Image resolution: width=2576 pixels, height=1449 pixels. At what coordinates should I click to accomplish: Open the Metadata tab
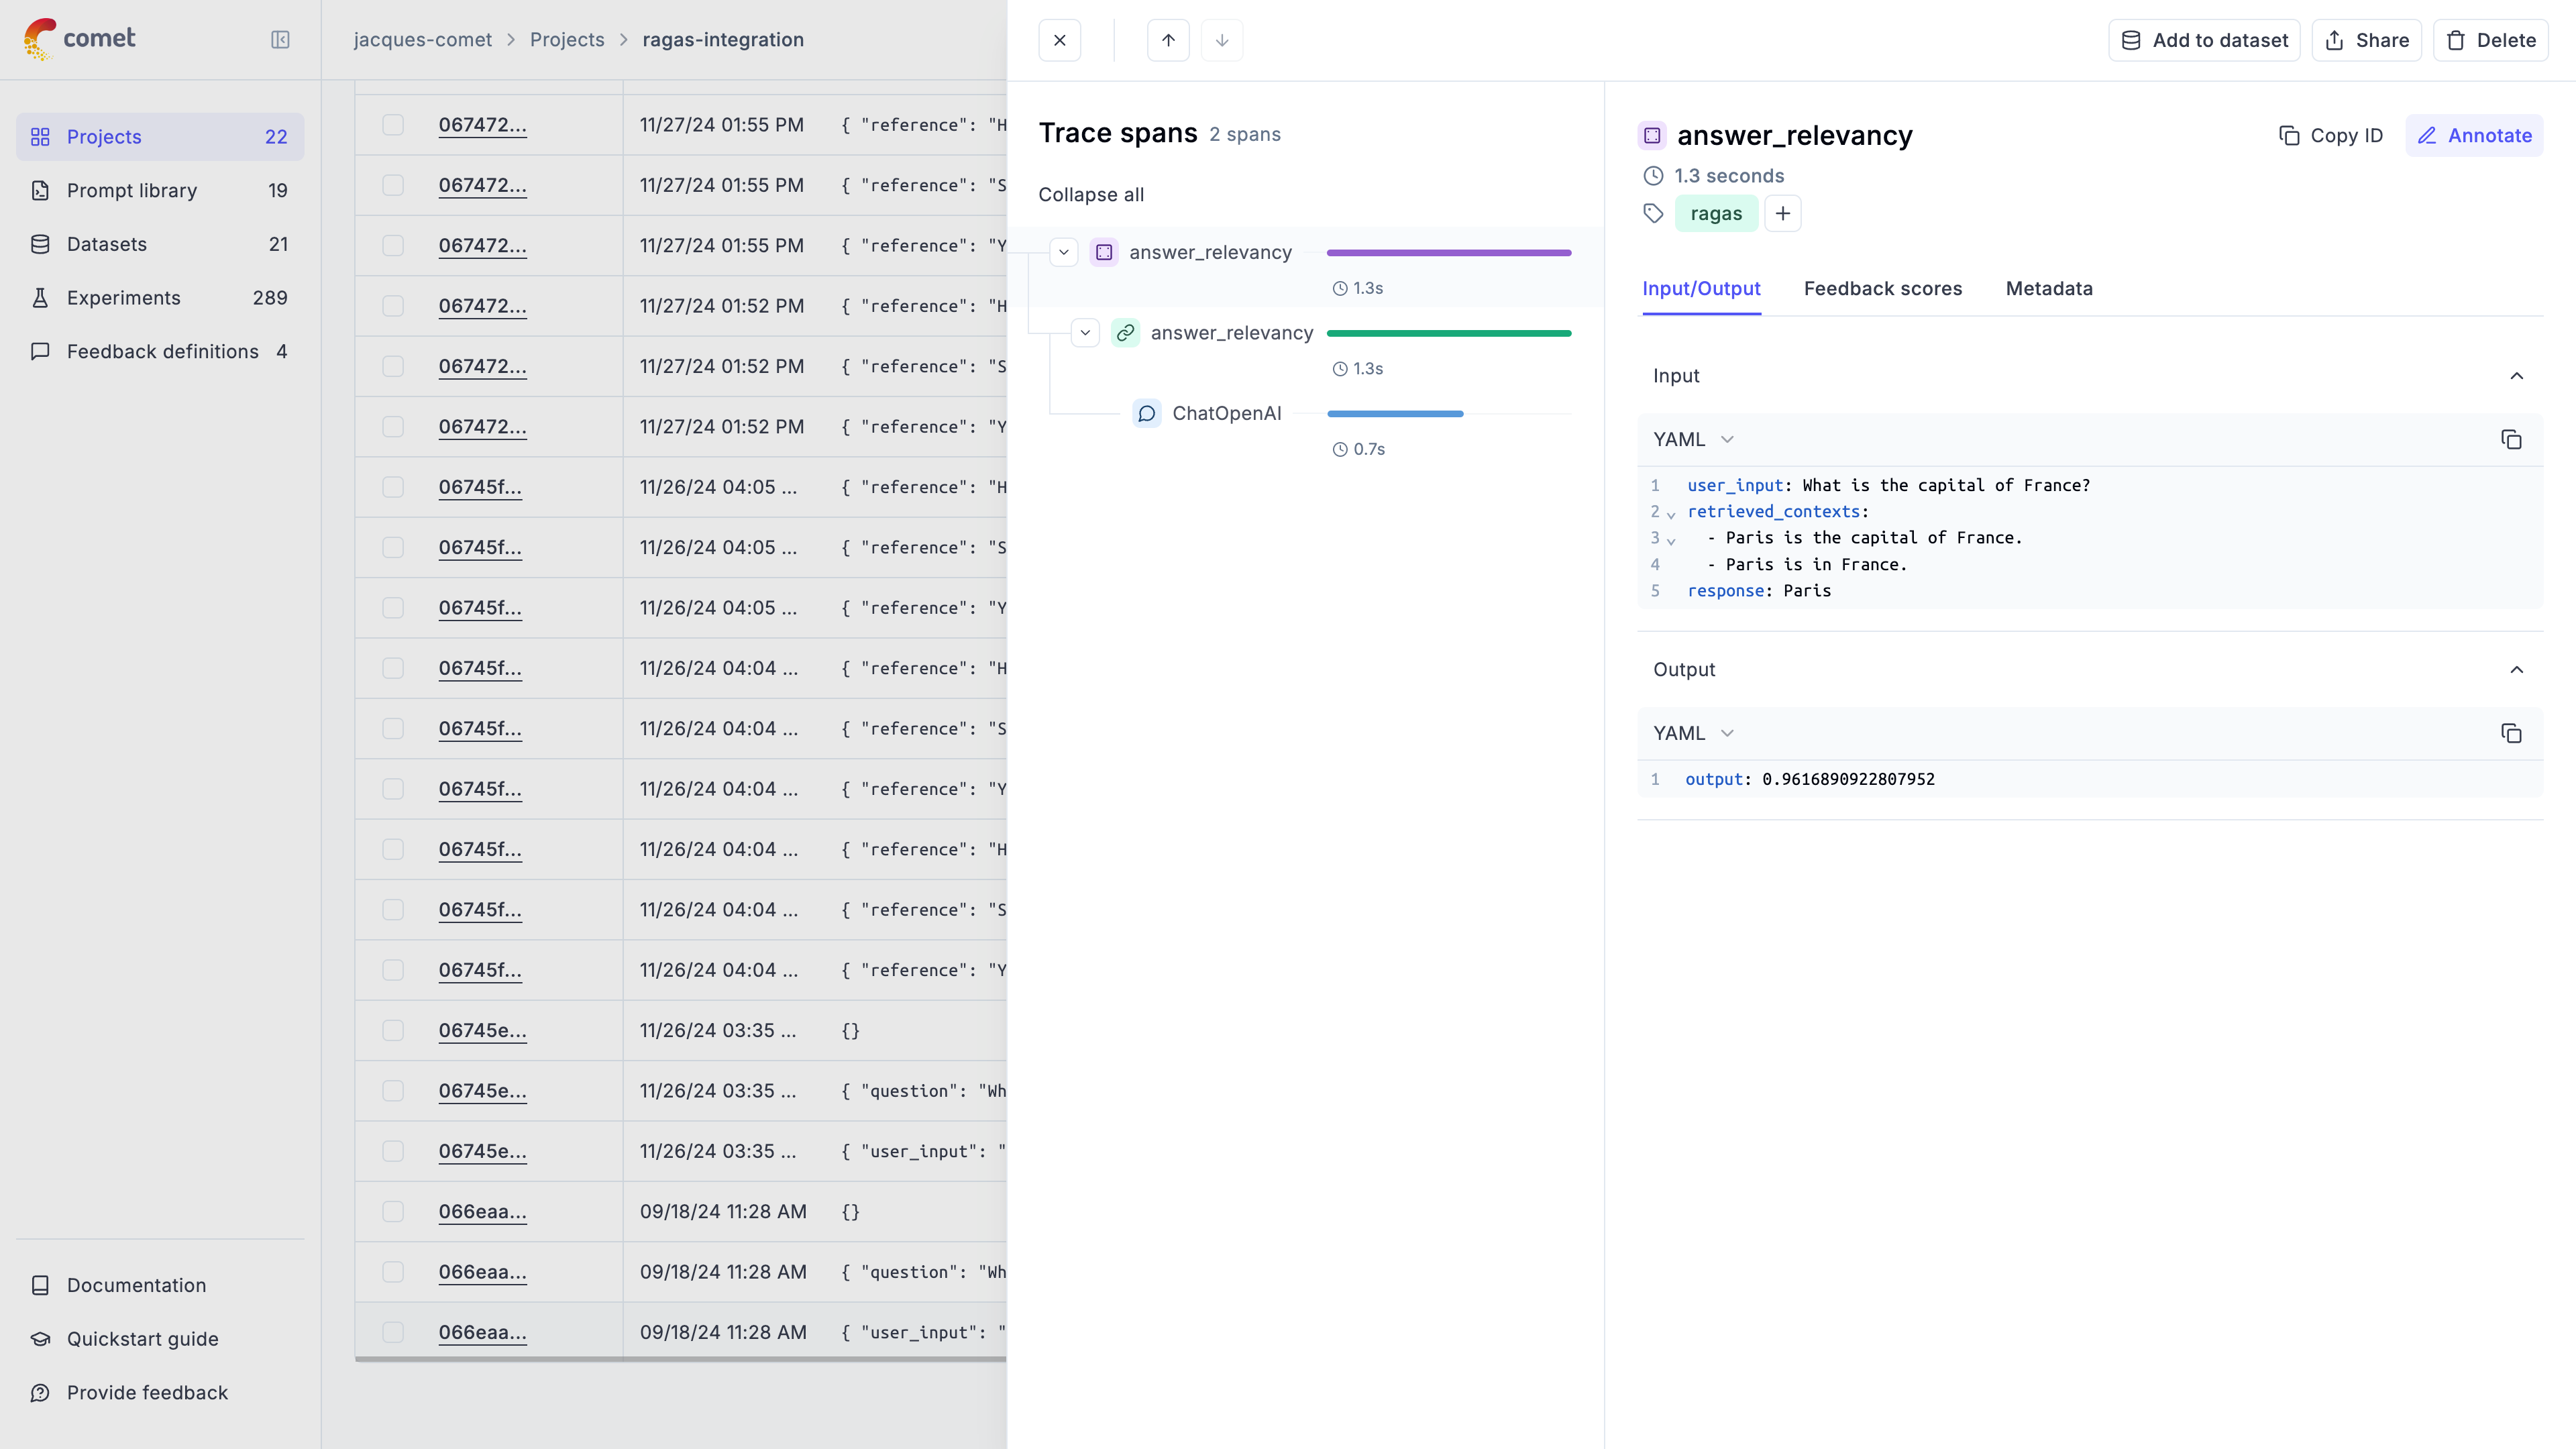(x=2048, y=289)
